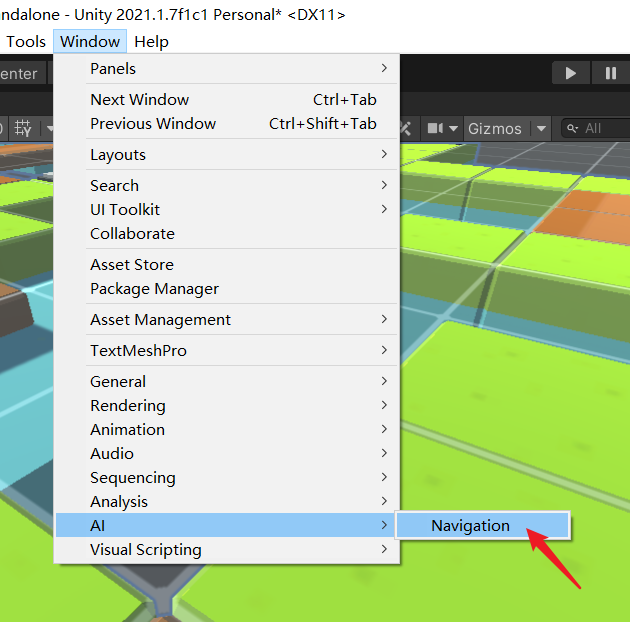Expand the Visual Scripting submenu
Screen dimensions: 630x622
tap(227, 550)
